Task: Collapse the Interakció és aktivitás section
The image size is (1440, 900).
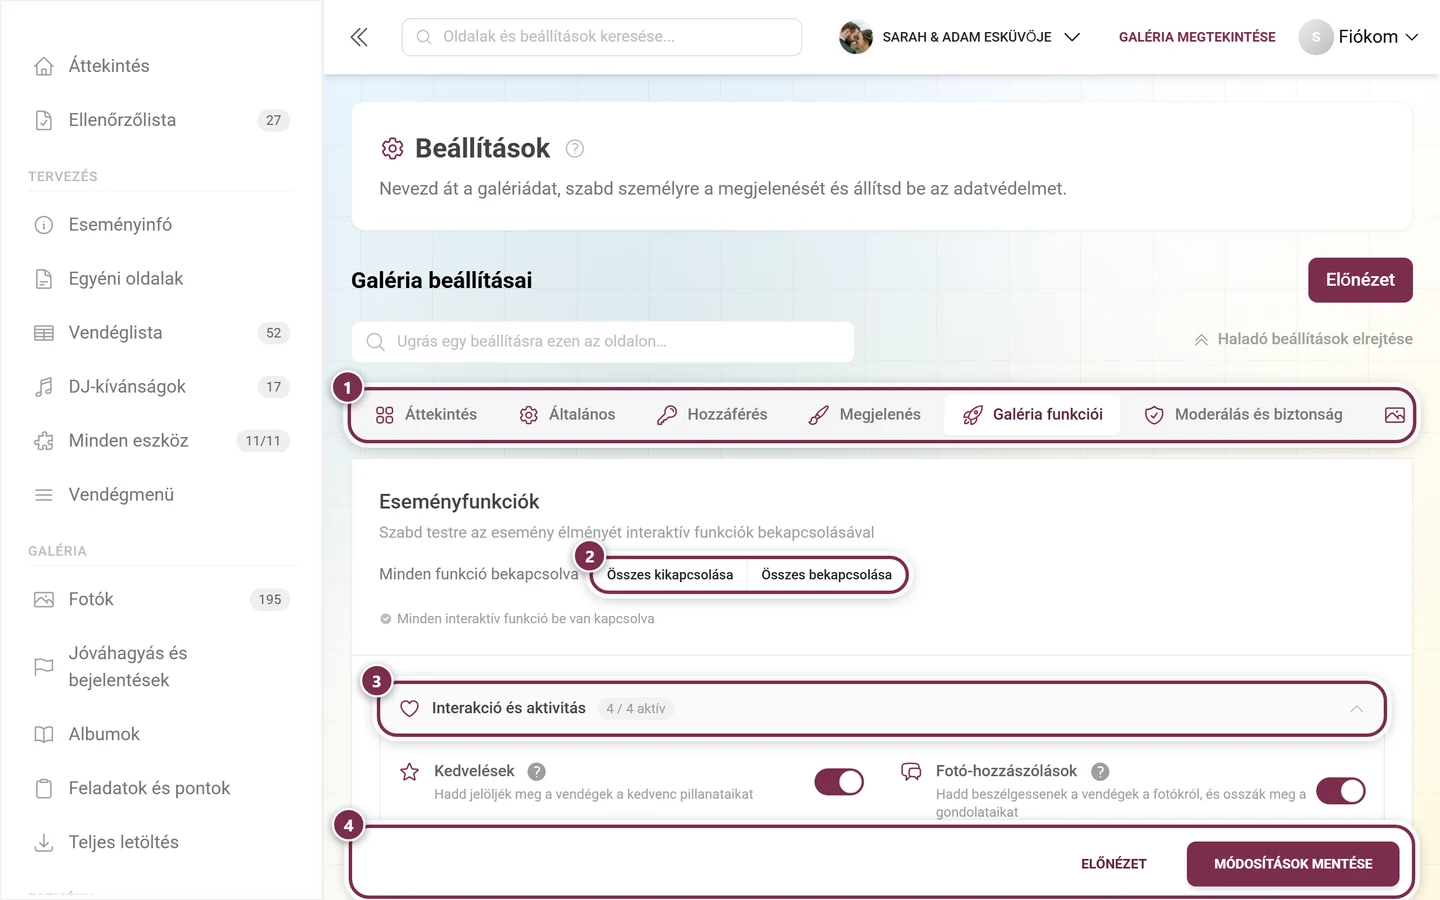Action: click(x=882, y=709)
